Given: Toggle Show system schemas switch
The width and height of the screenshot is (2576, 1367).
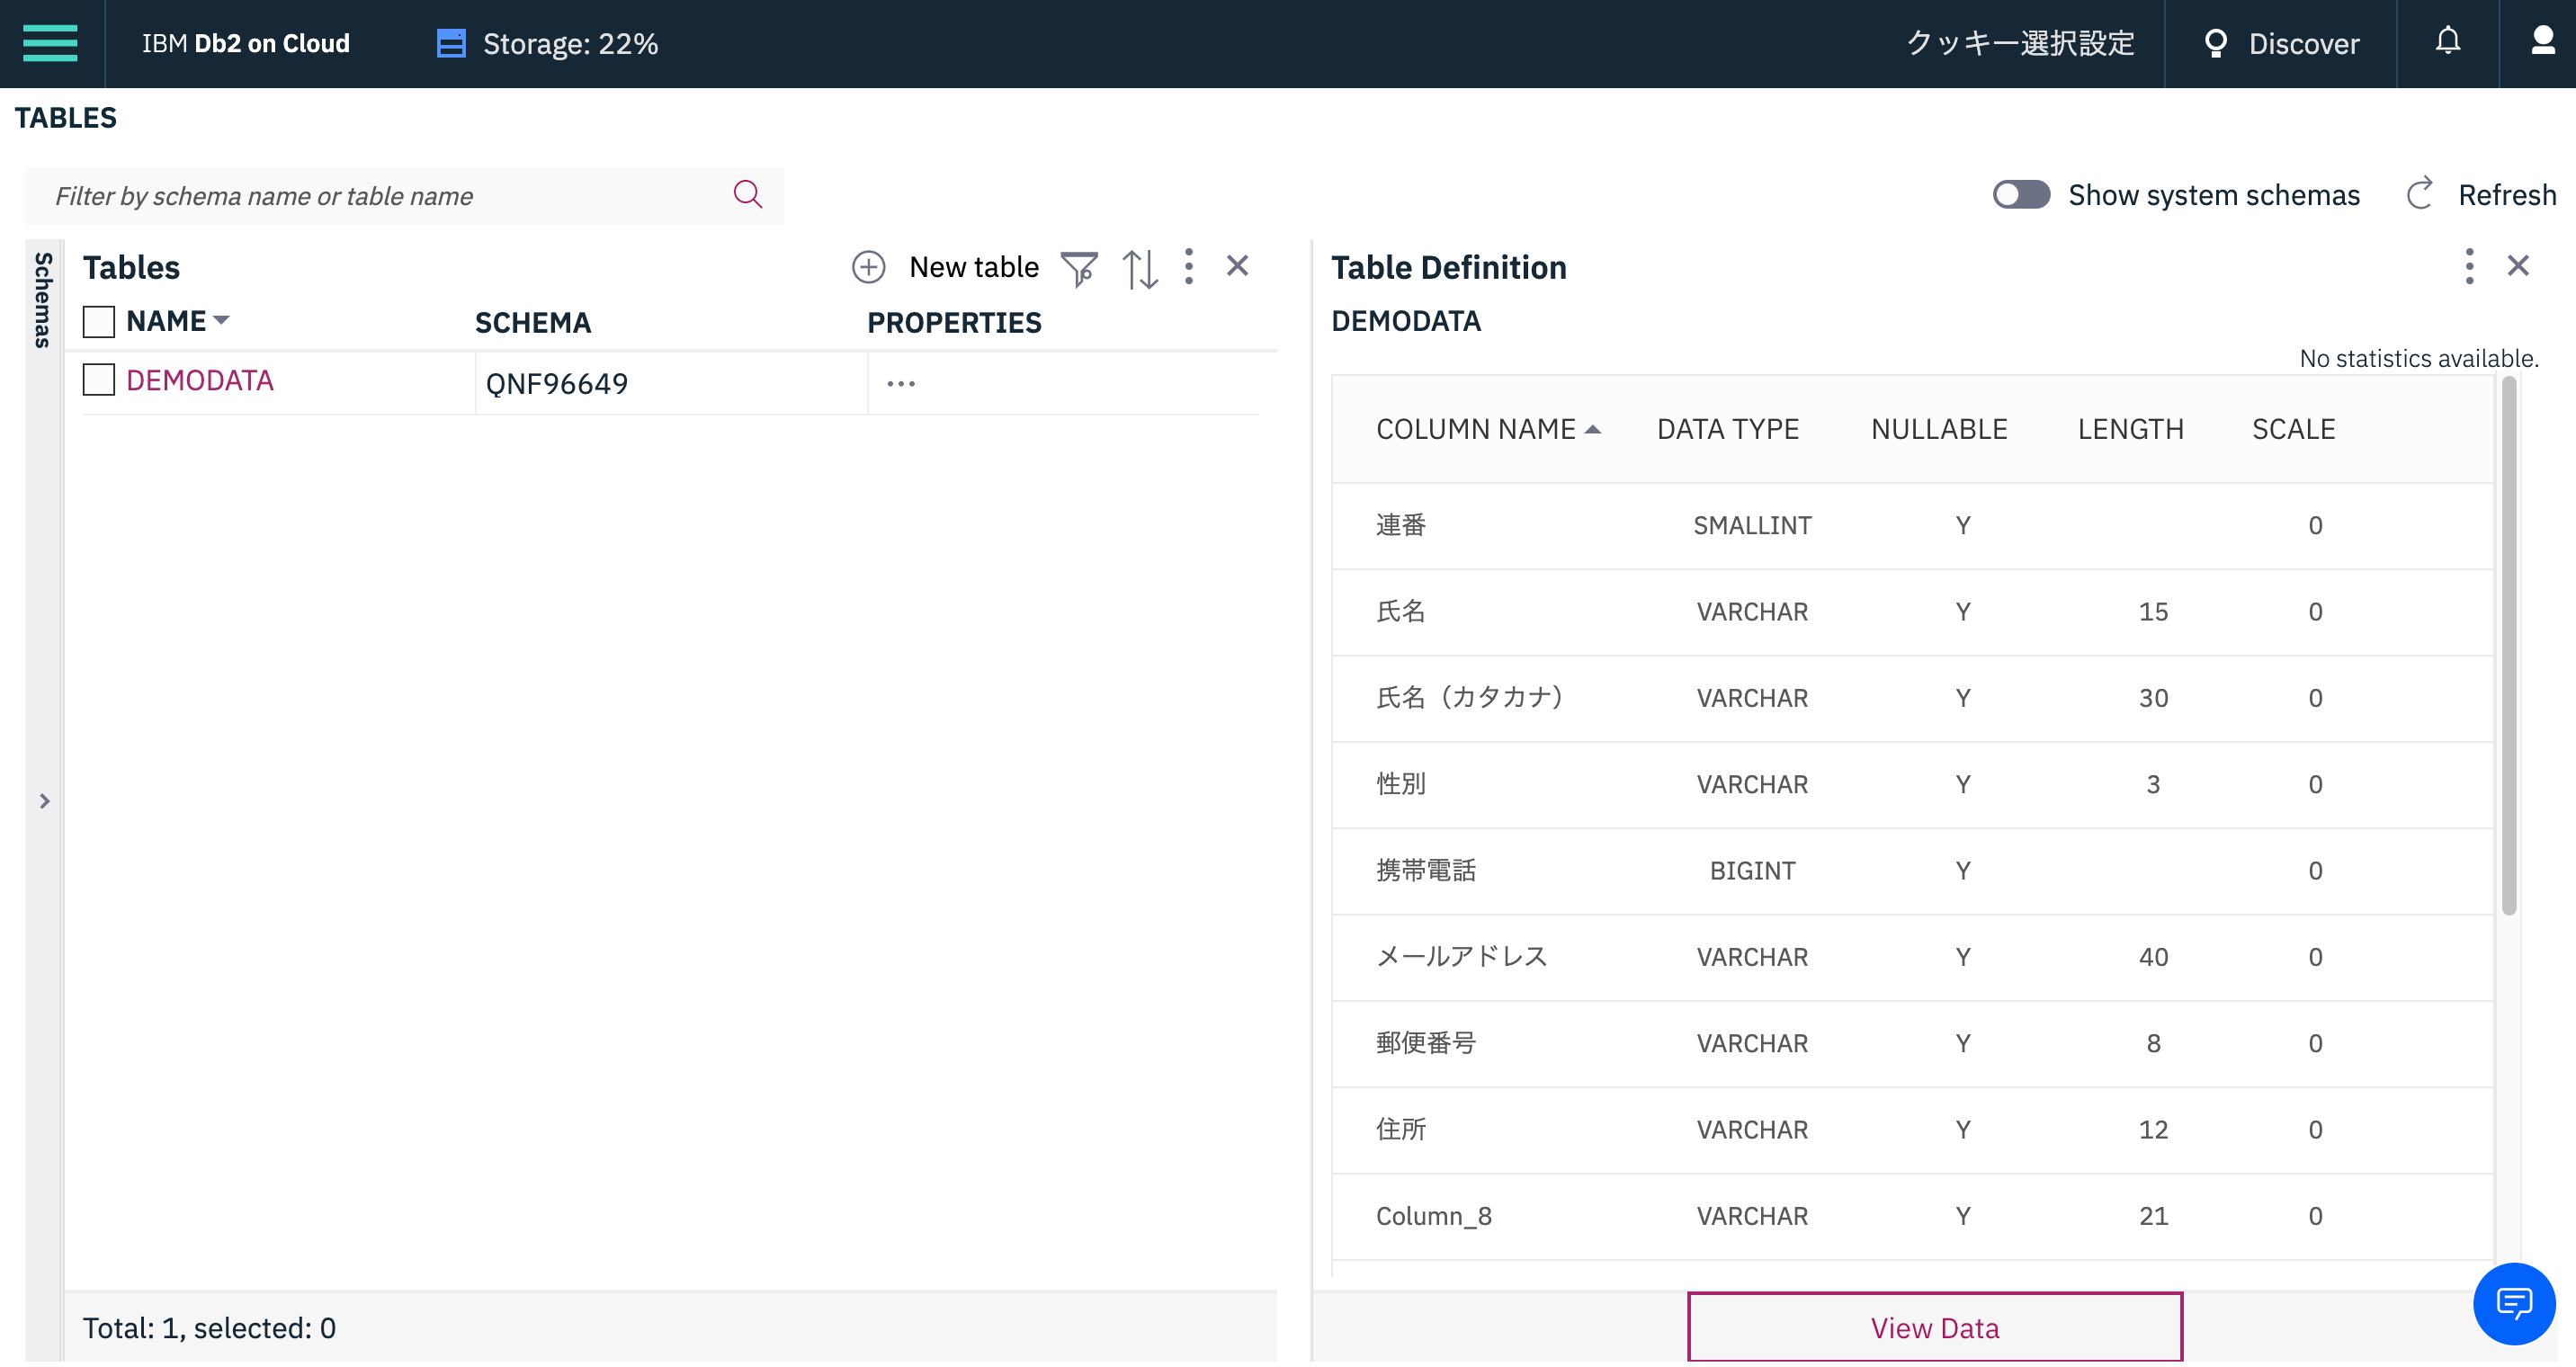Looking at the screenshot, I should point(2020,194).
